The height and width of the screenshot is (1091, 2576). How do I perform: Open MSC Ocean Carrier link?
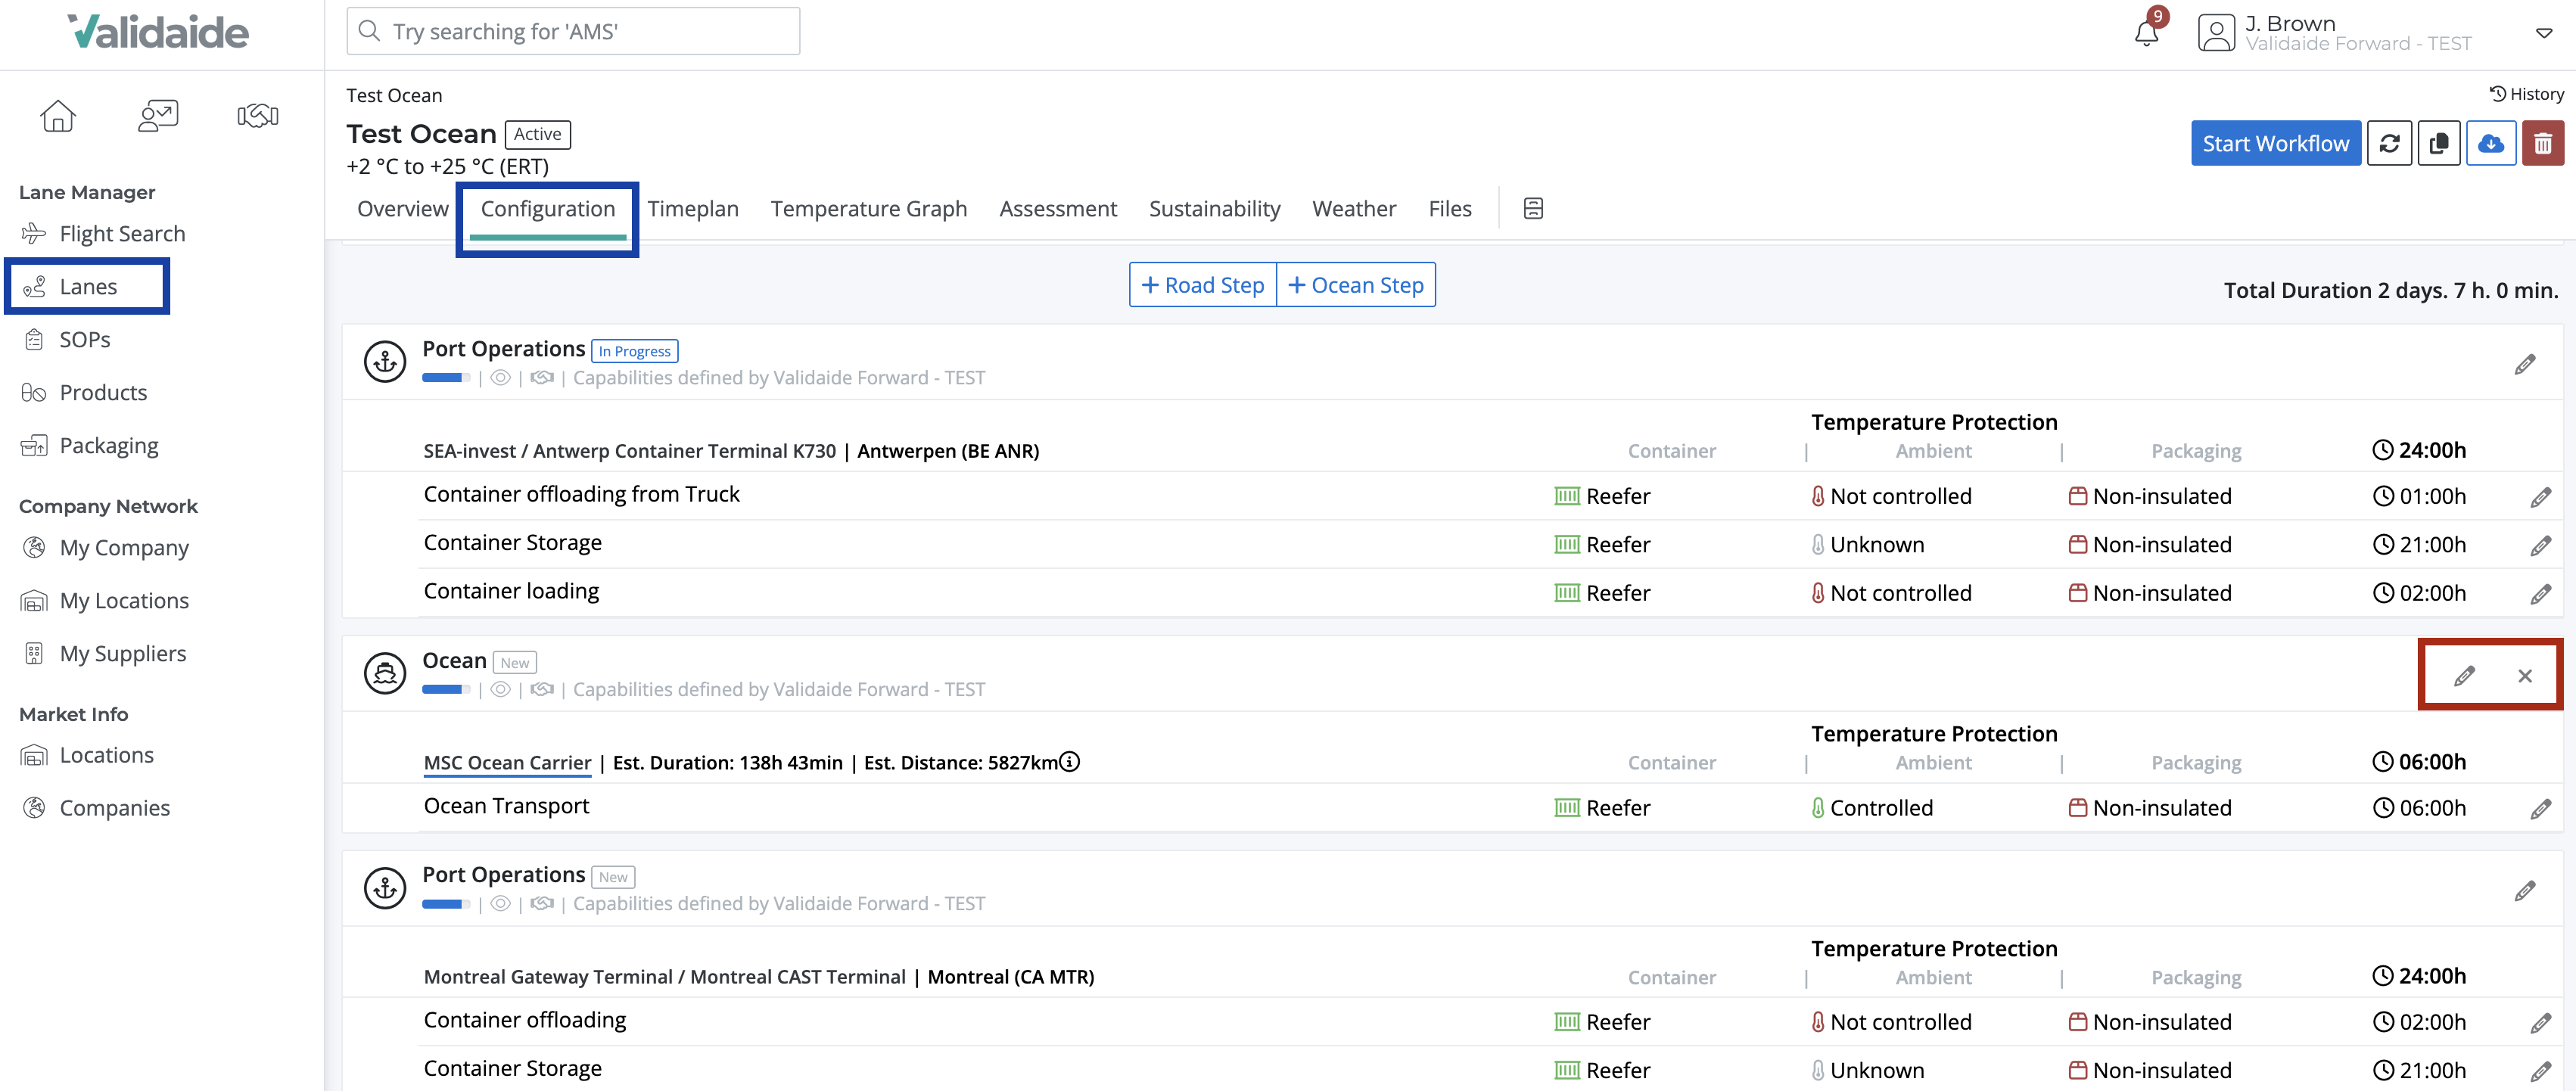pos(507,763)
